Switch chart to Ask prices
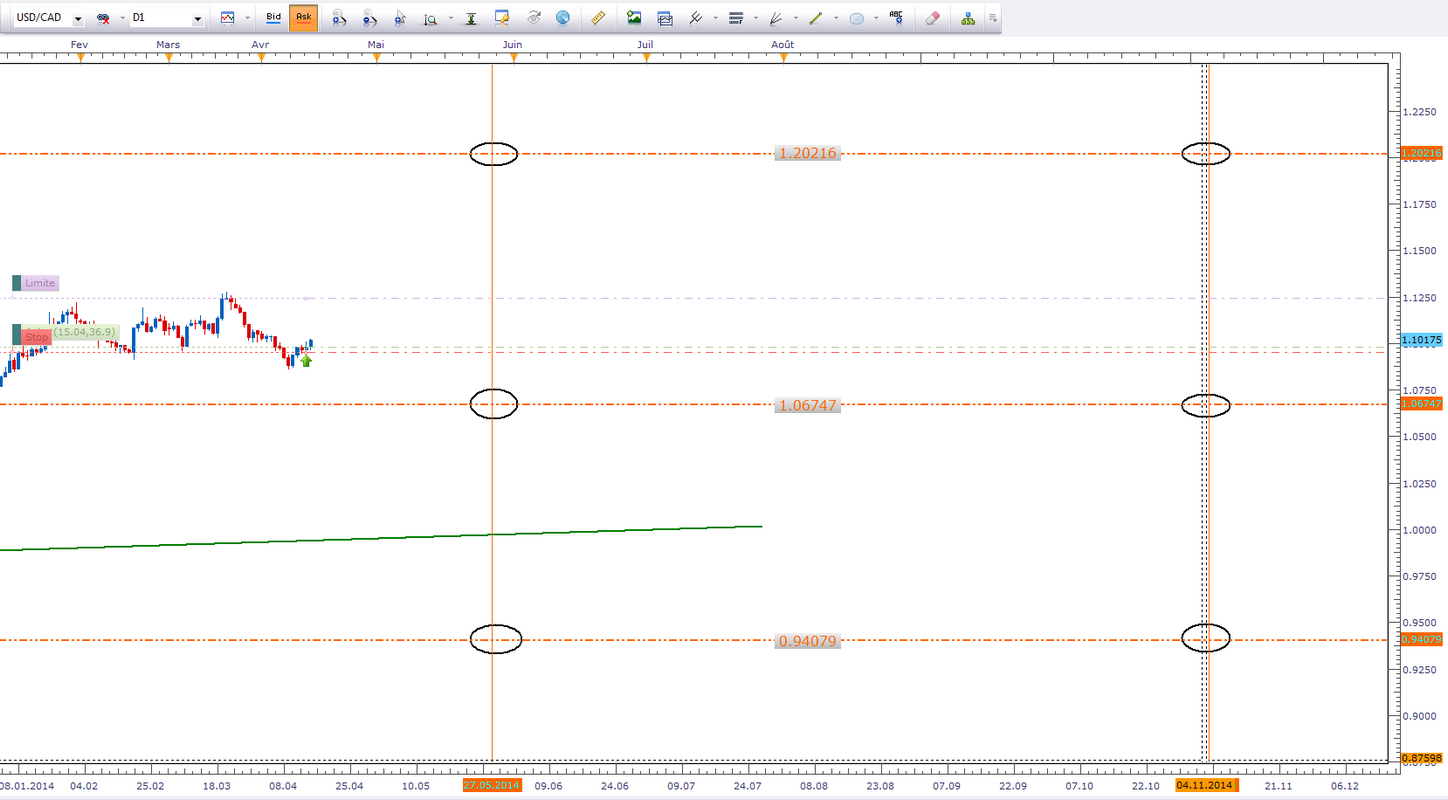The height and width of the screenshot is (800, 1448). point(304,17)
